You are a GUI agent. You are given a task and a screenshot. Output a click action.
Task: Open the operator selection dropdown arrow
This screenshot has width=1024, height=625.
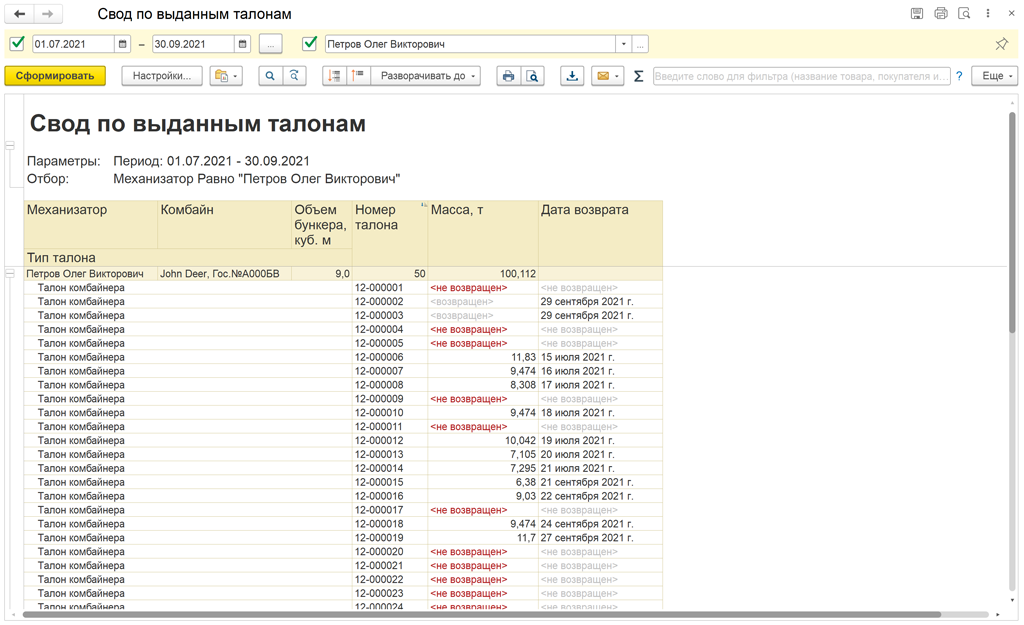coord(624,44)
